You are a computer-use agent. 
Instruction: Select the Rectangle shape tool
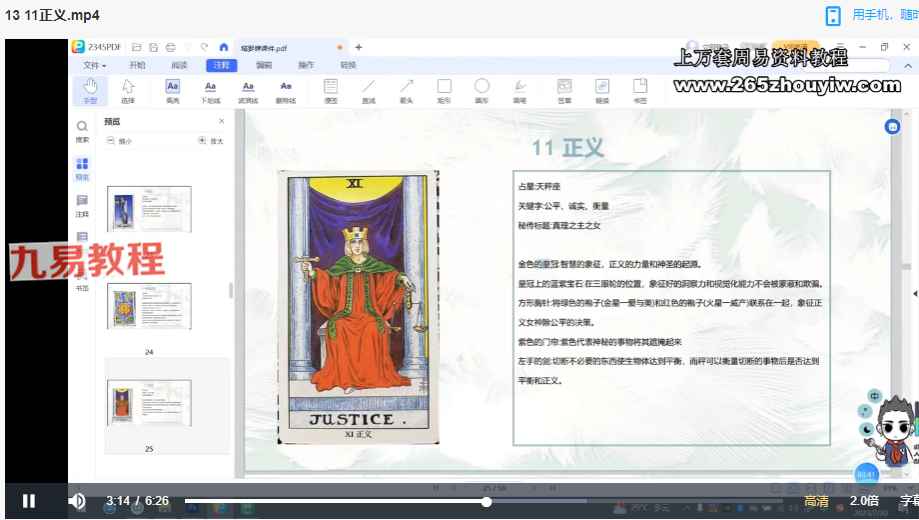pos(444,91)
